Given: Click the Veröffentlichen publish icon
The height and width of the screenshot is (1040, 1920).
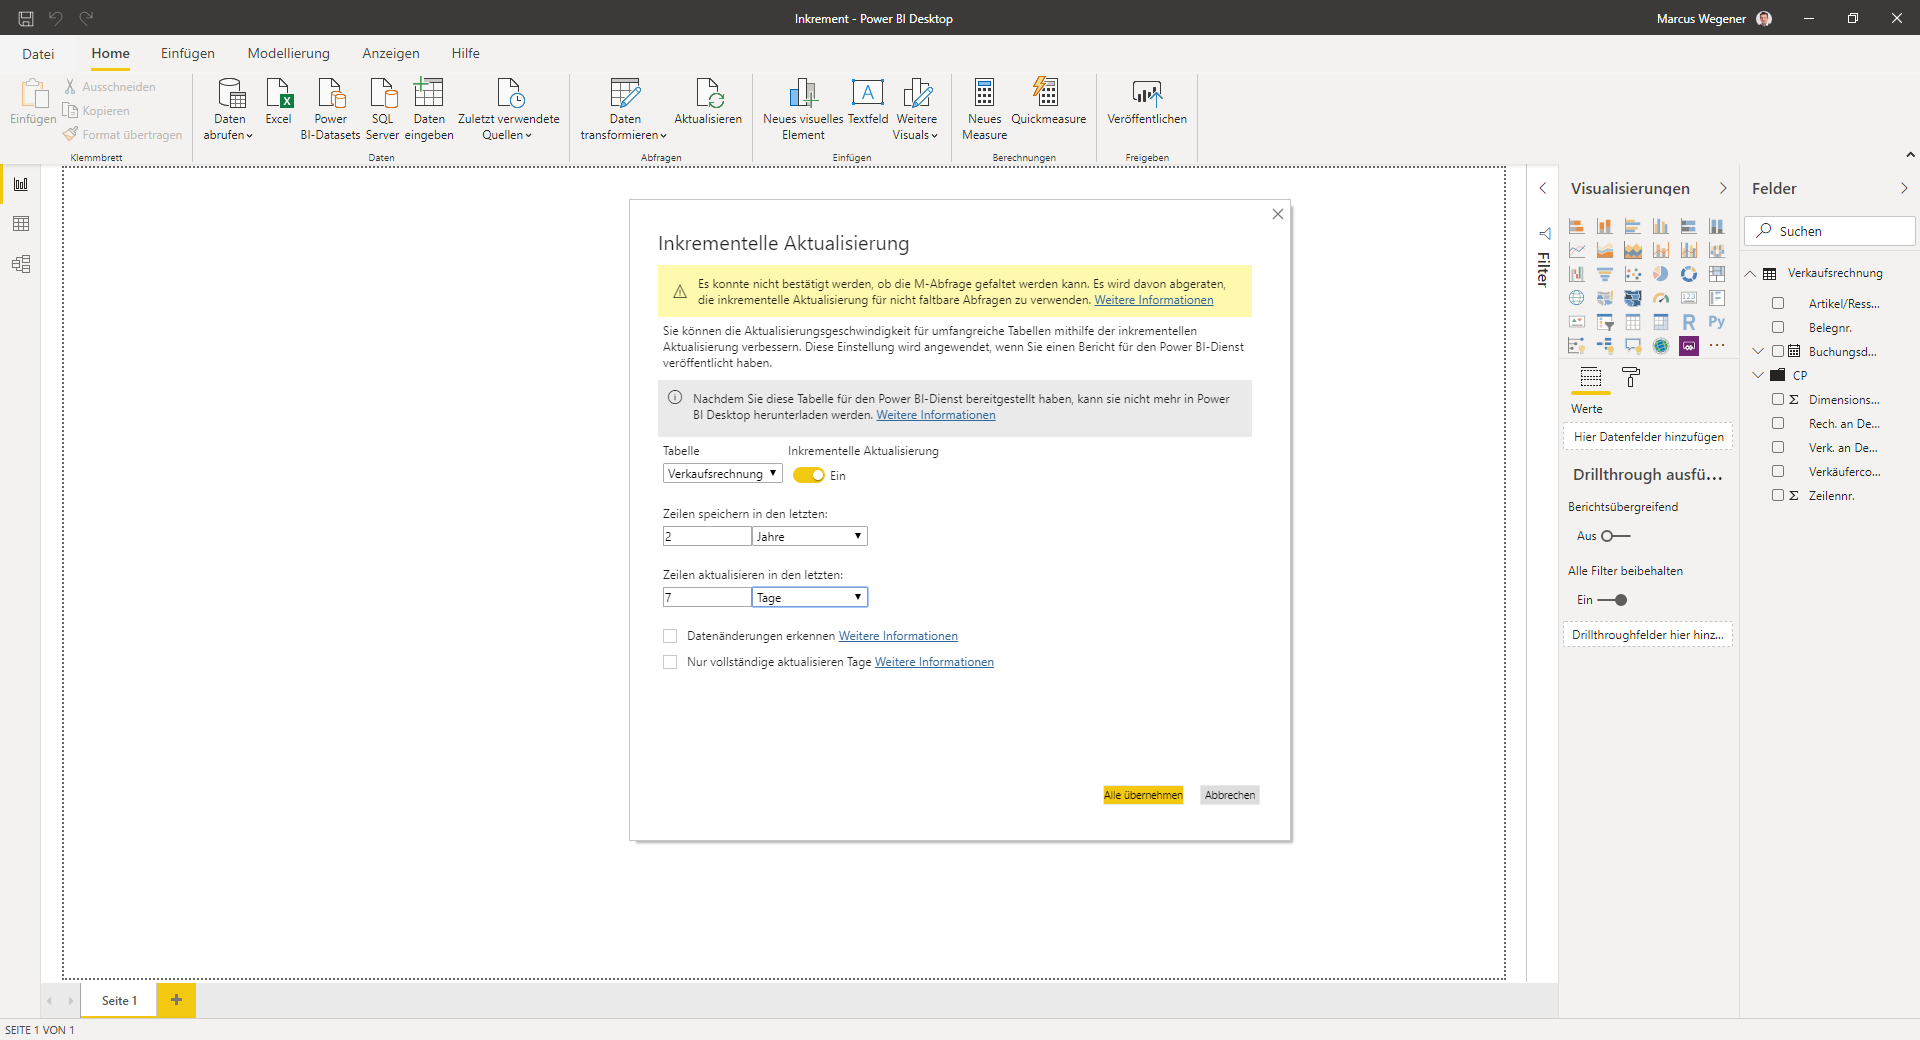Looking at the screenshot, I should pos(1147,93).
